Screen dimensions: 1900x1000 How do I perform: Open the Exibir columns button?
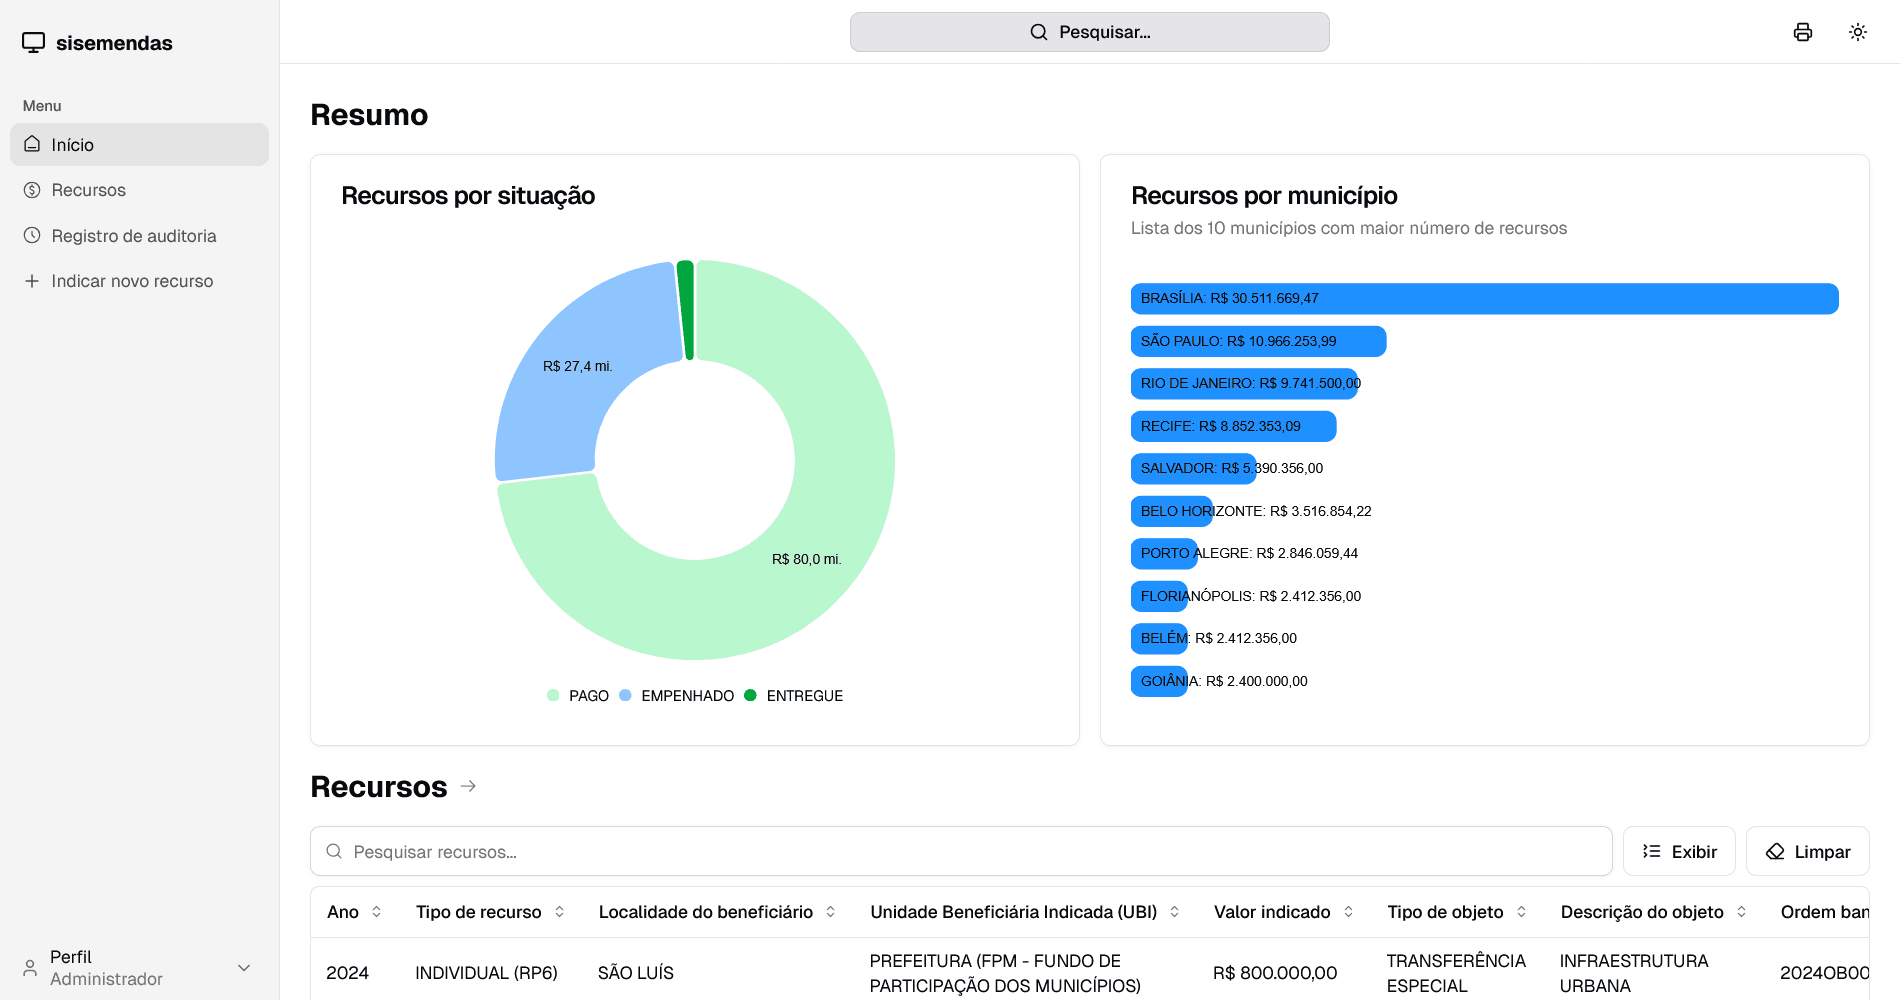coord(1679,852)
